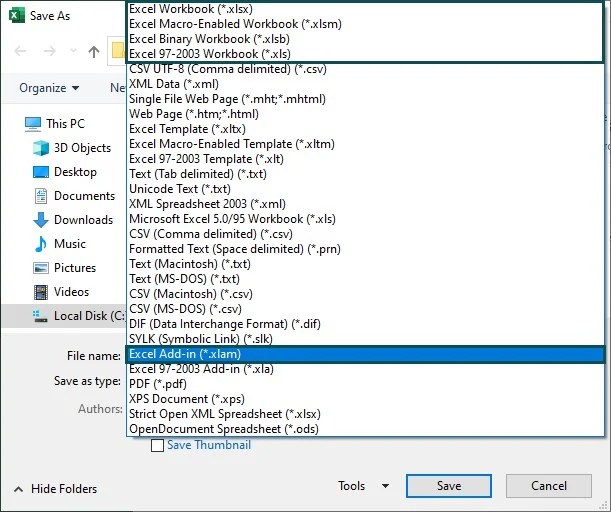611x512 pixels.
Task: Click the Cancel button
Action: click(x=549, y=486)
